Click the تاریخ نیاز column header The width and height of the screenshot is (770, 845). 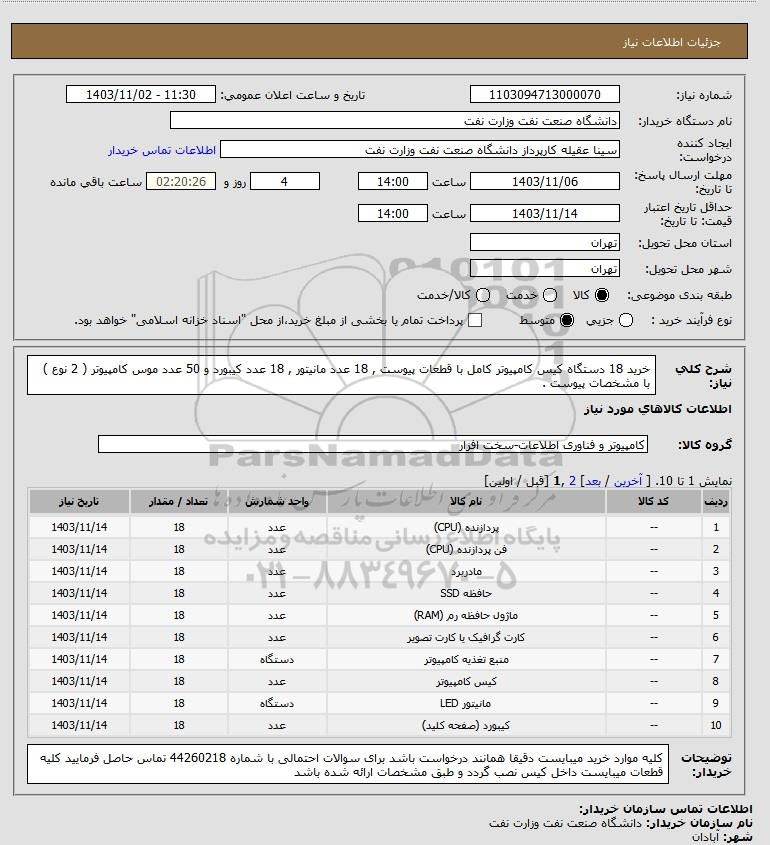pos(79,502)
